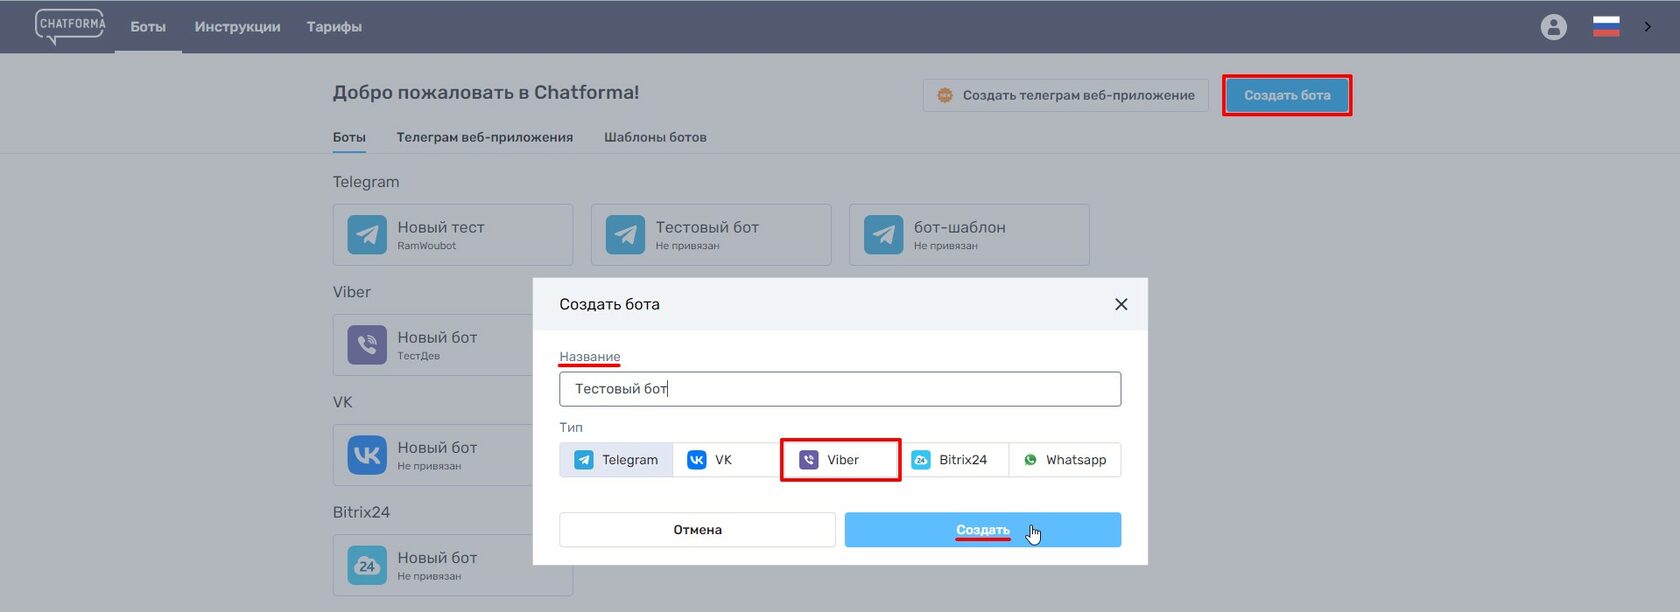The width and height of the screenshot is (1680, 612).
Task: Click the Telegram section heading
Action: 366,182
